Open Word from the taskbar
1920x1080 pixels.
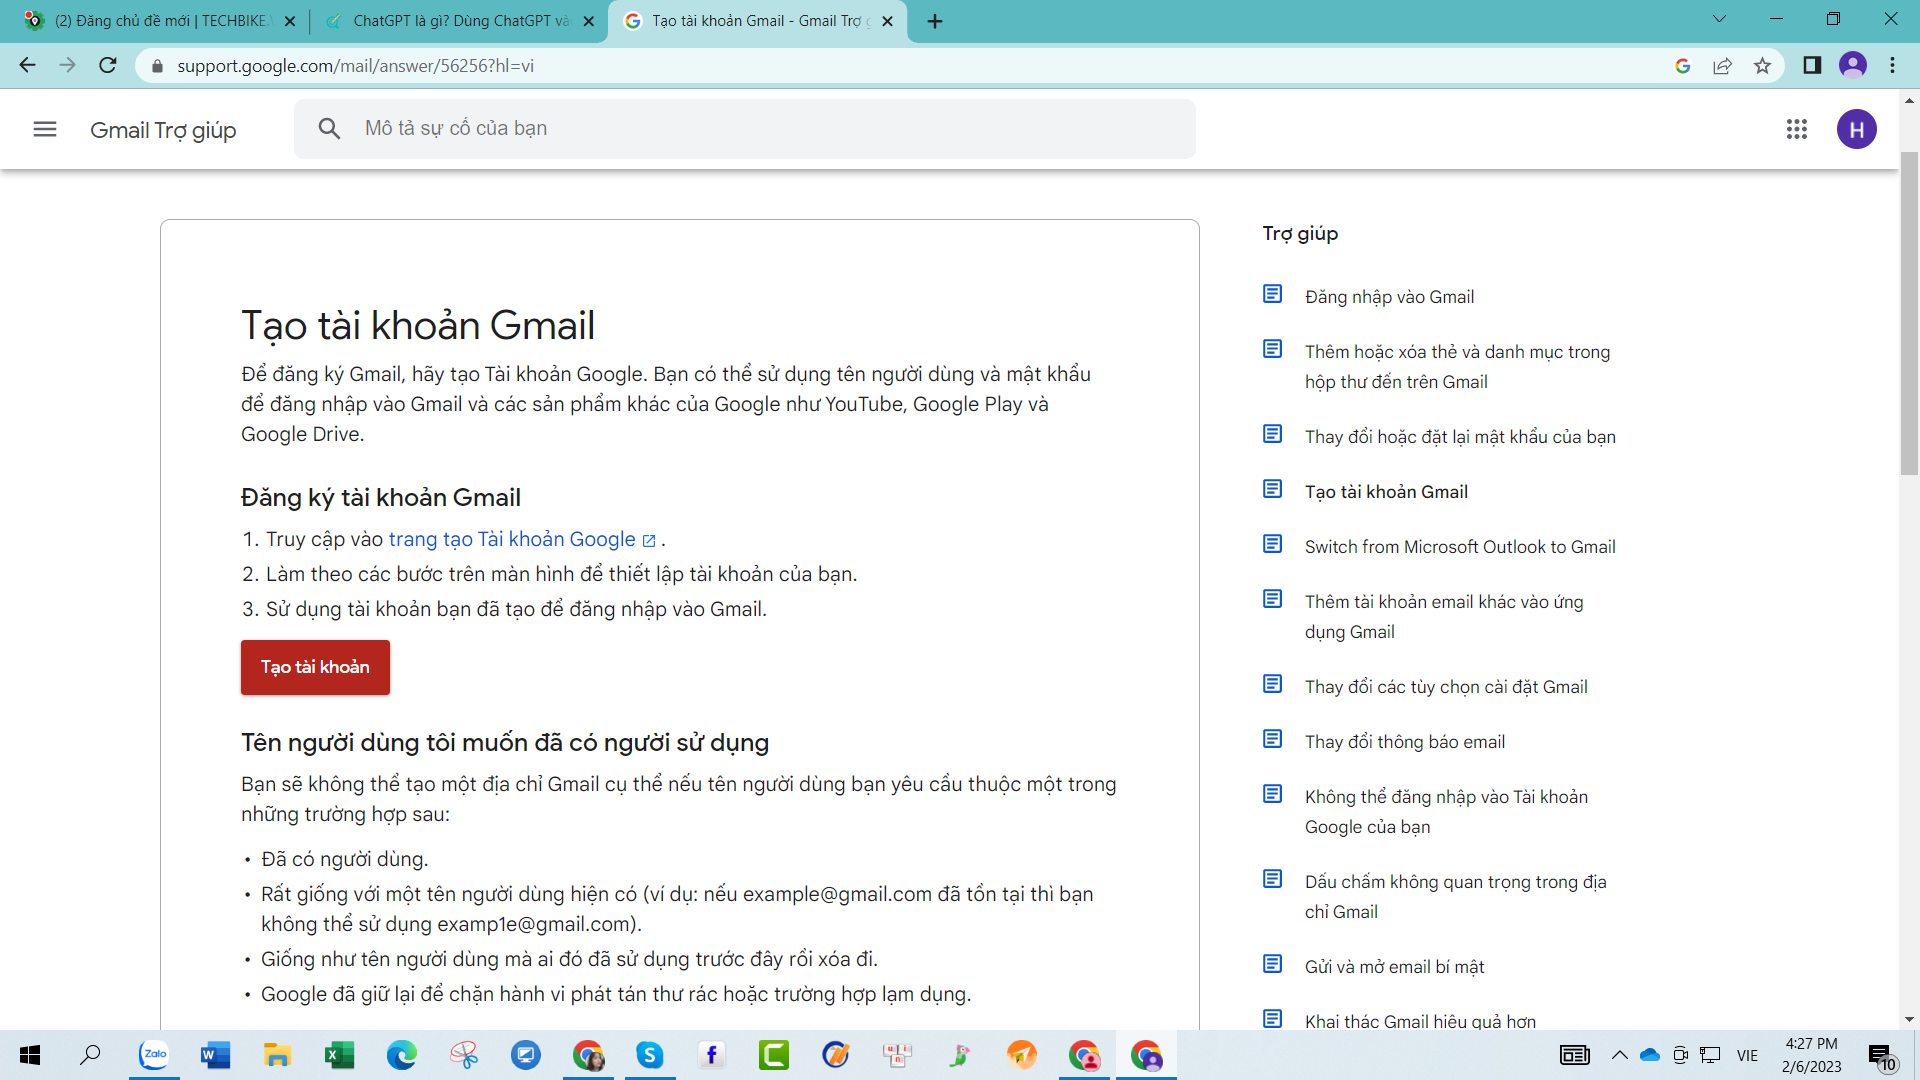click(x=215, y=1055)
